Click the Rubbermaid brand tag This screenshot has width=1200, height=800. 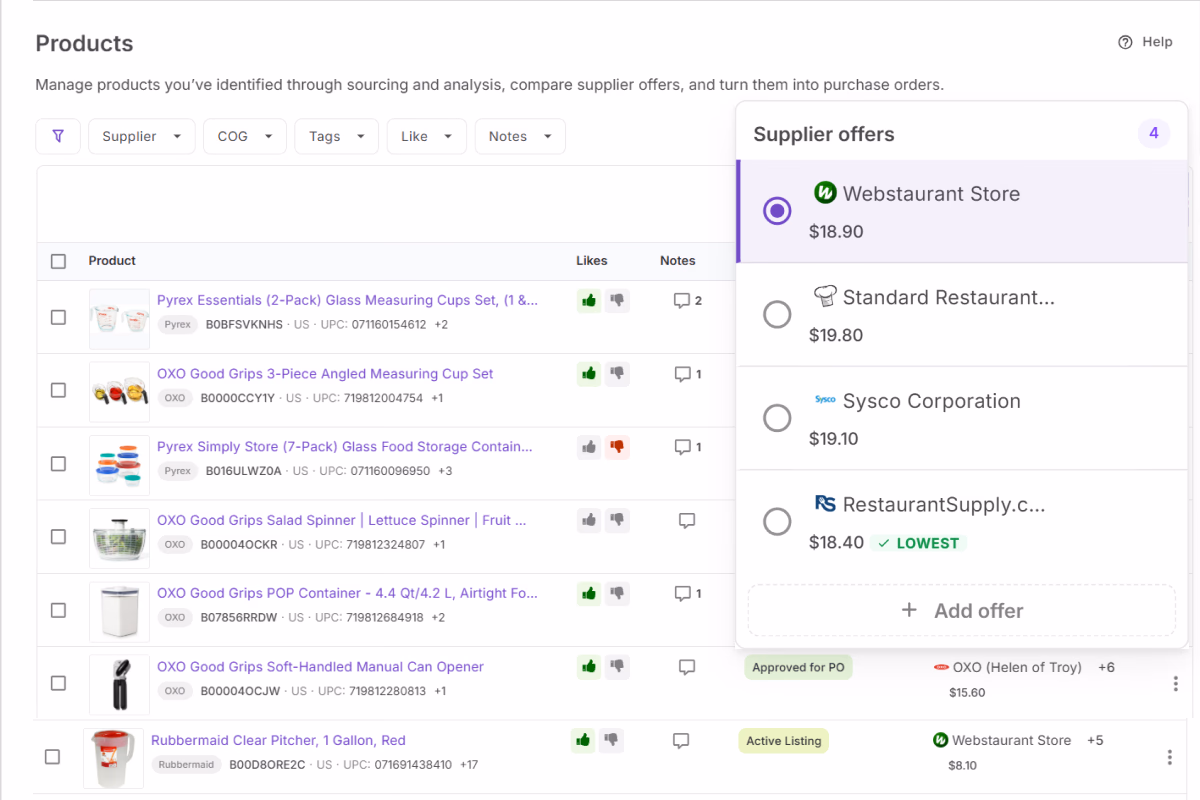pyautogui.click(x=187, y=765)
